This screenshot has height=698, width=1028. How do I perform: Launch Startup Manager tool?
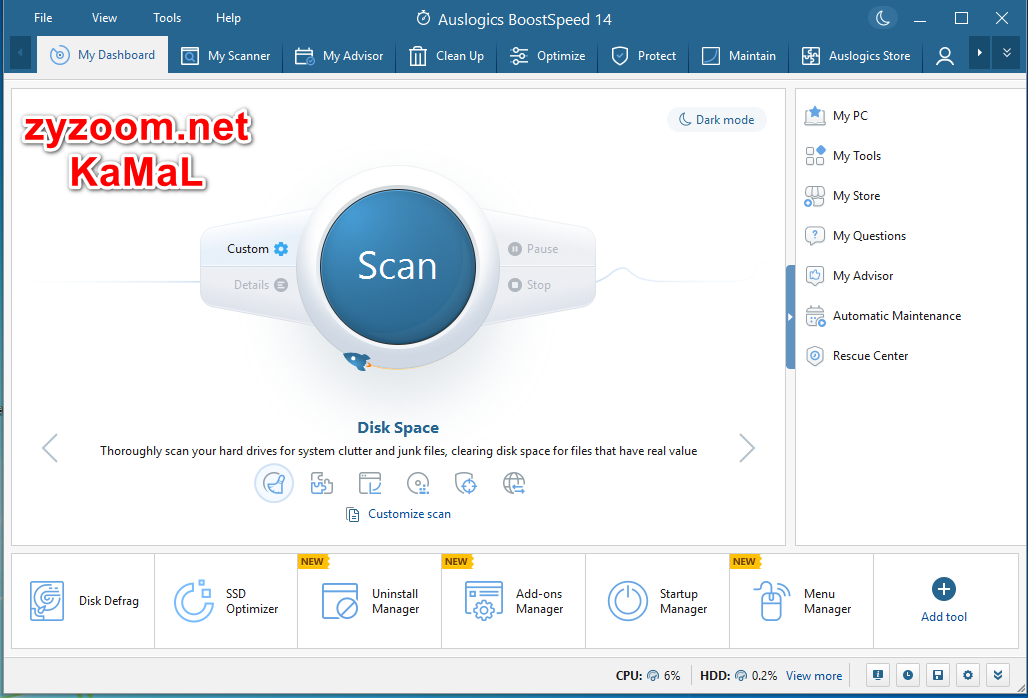[x=658, y=601]
